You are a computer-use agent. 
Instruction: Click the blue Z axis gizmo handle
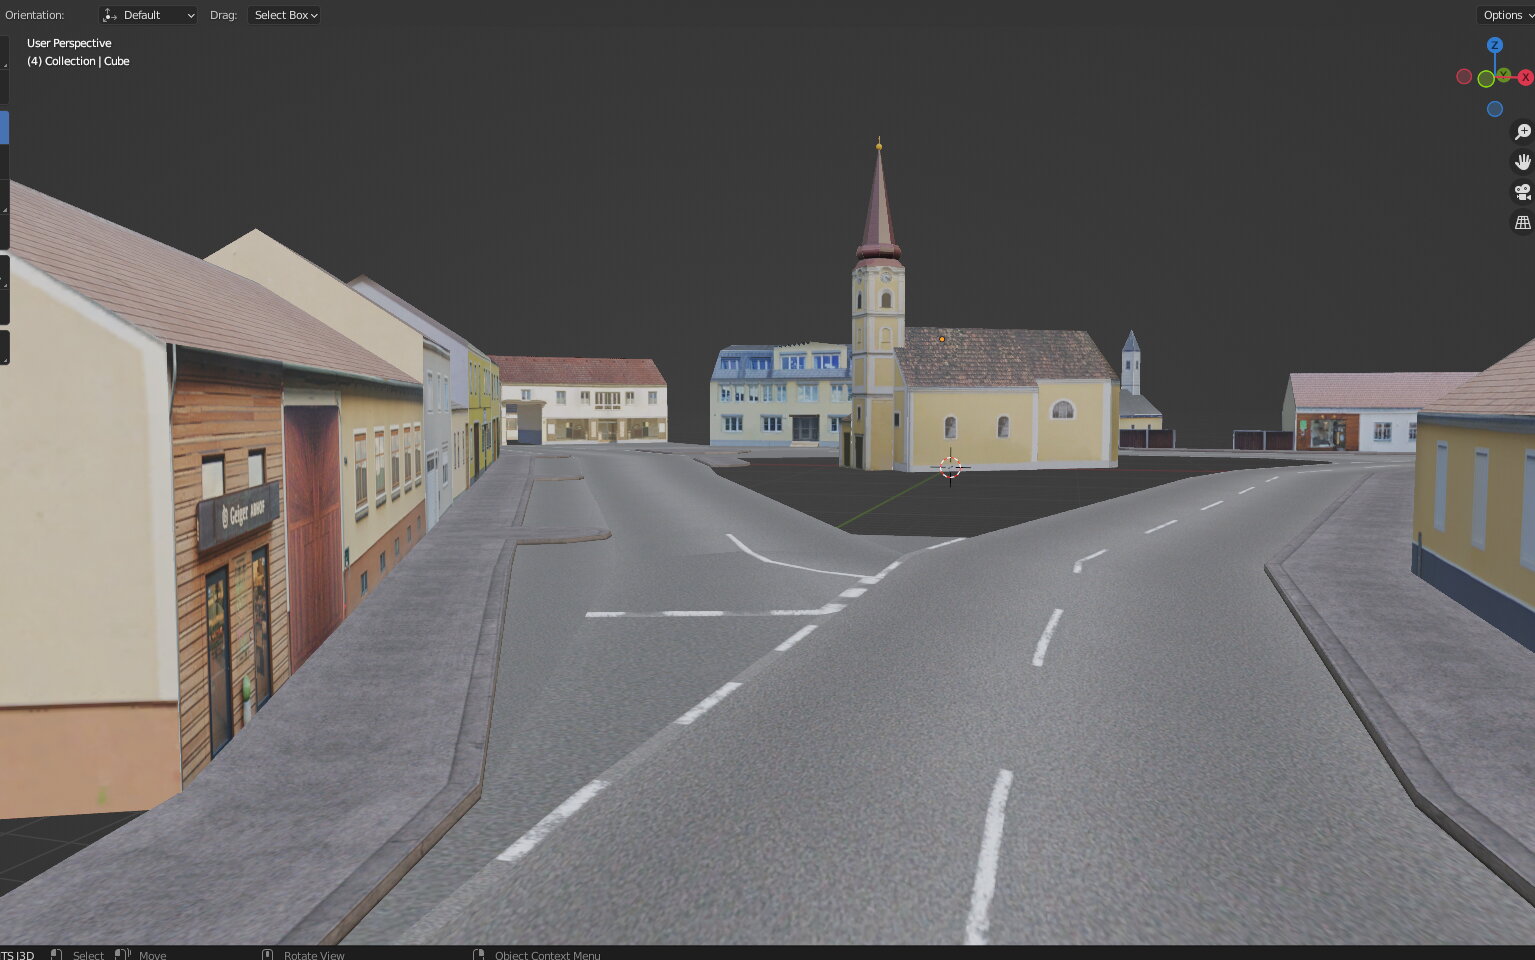1494,46
